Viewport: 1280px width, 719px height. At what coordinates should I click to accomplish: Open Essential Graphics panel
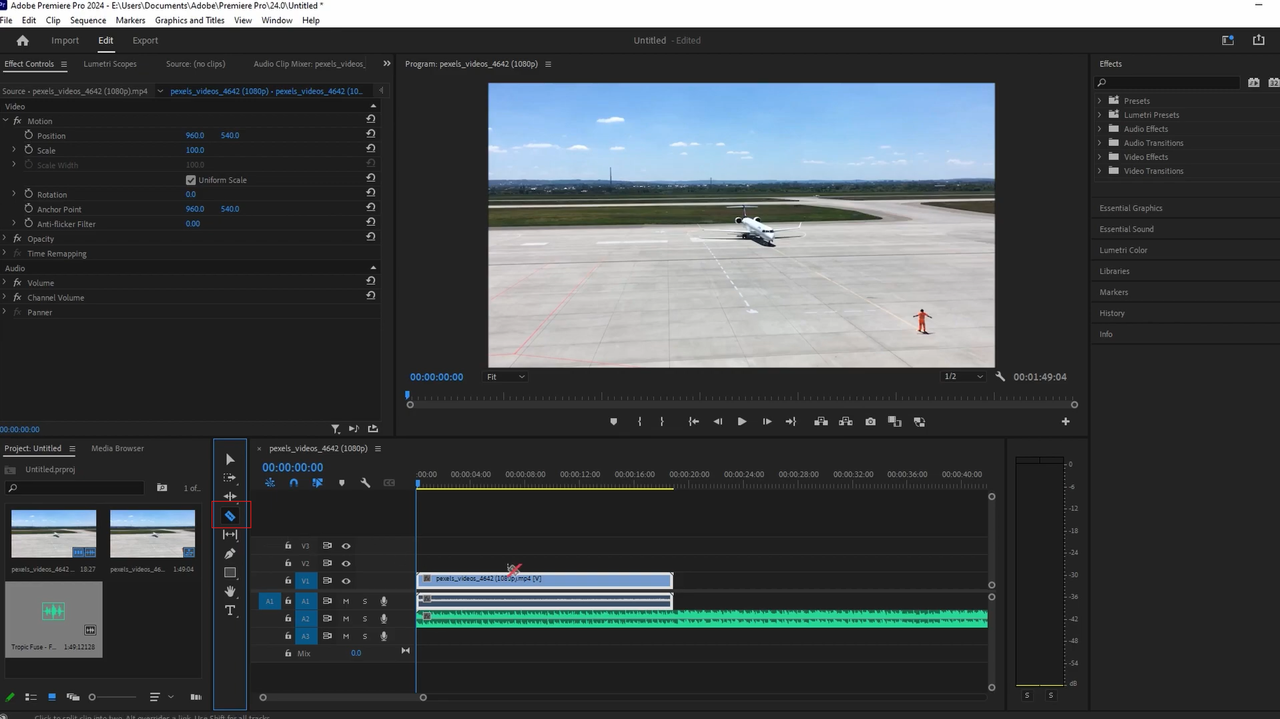coord(1131,208)
